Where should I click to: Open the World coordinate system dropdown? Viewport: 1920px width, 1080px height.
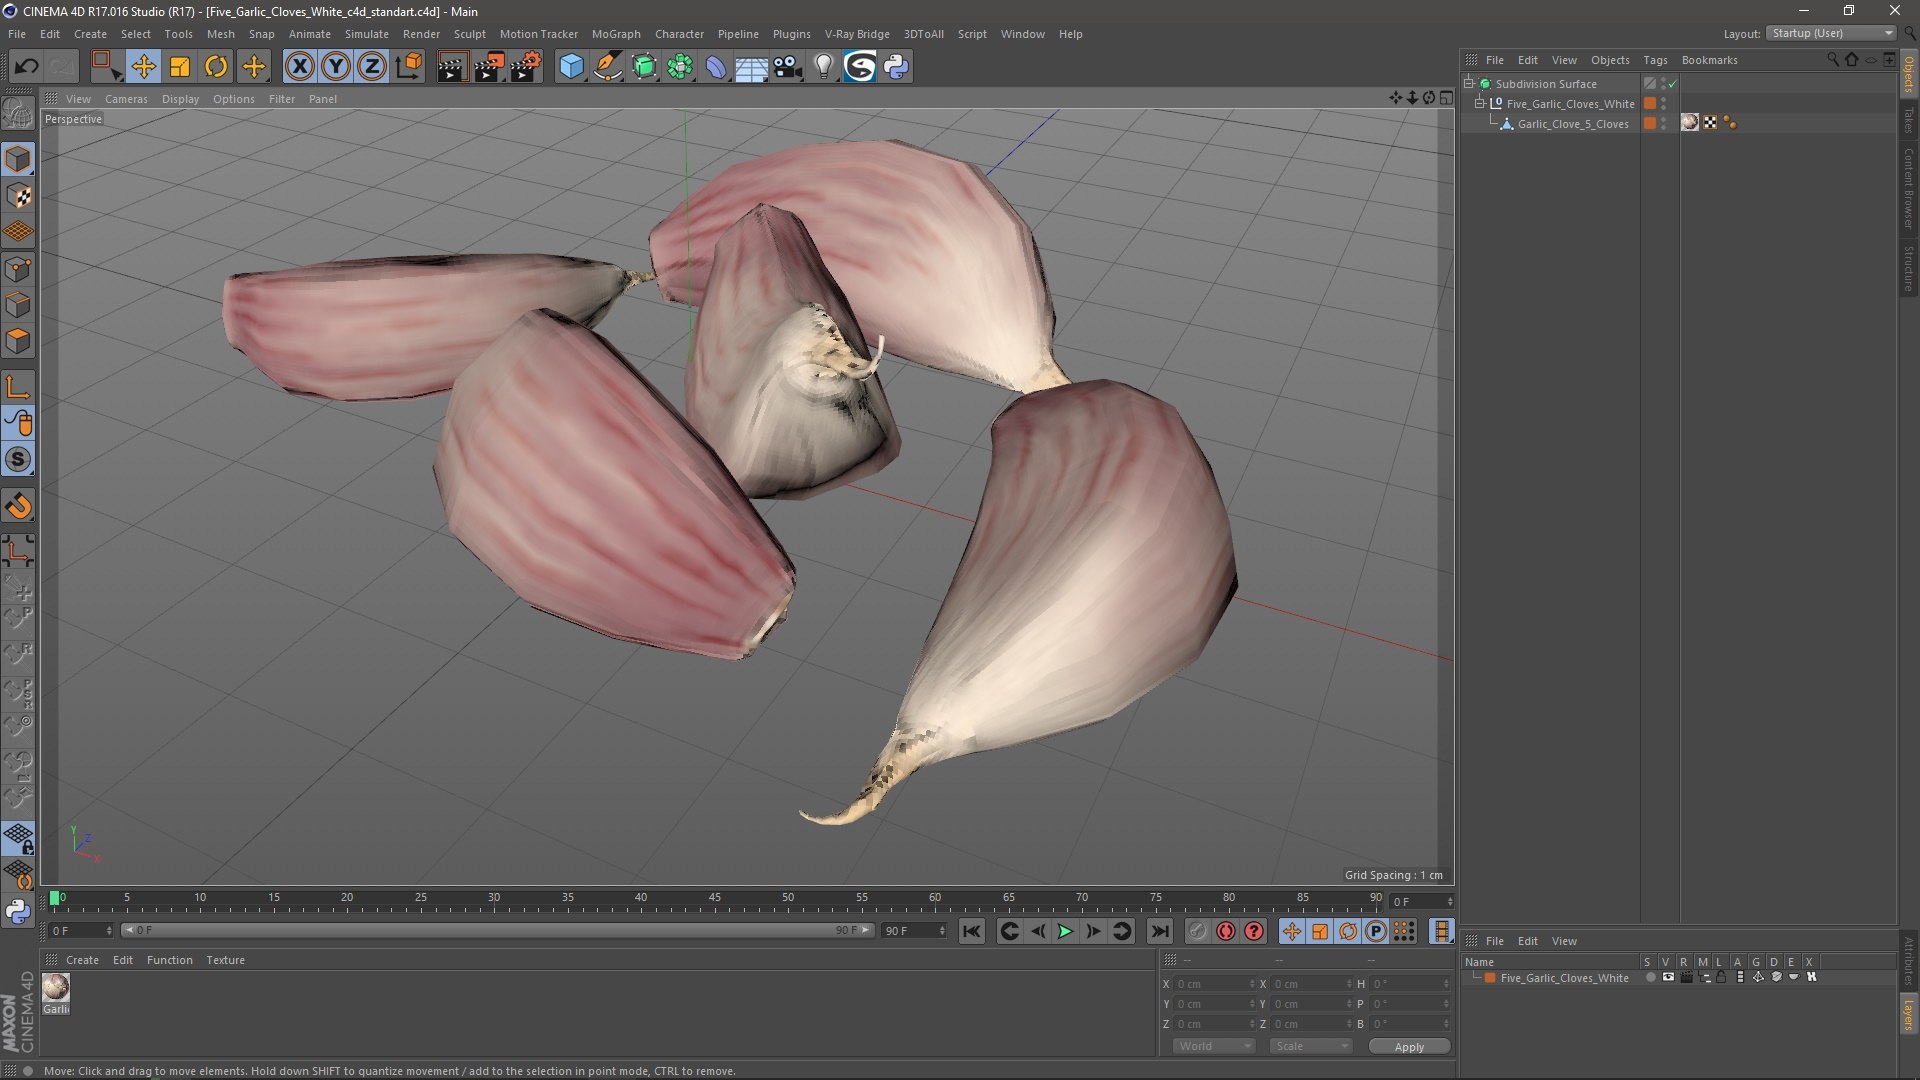[x=1214, y=1046]
